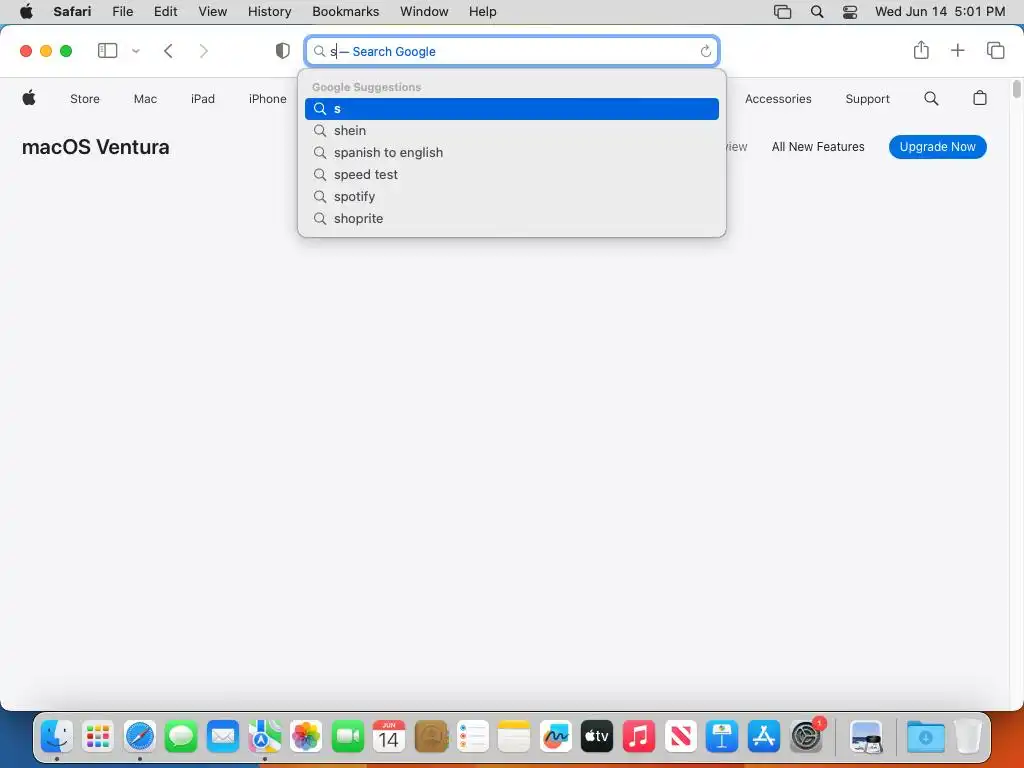Viewport: 1024px width, 768px height.
Task: Open Mail from the Dock
Action: tap(223, 737)
